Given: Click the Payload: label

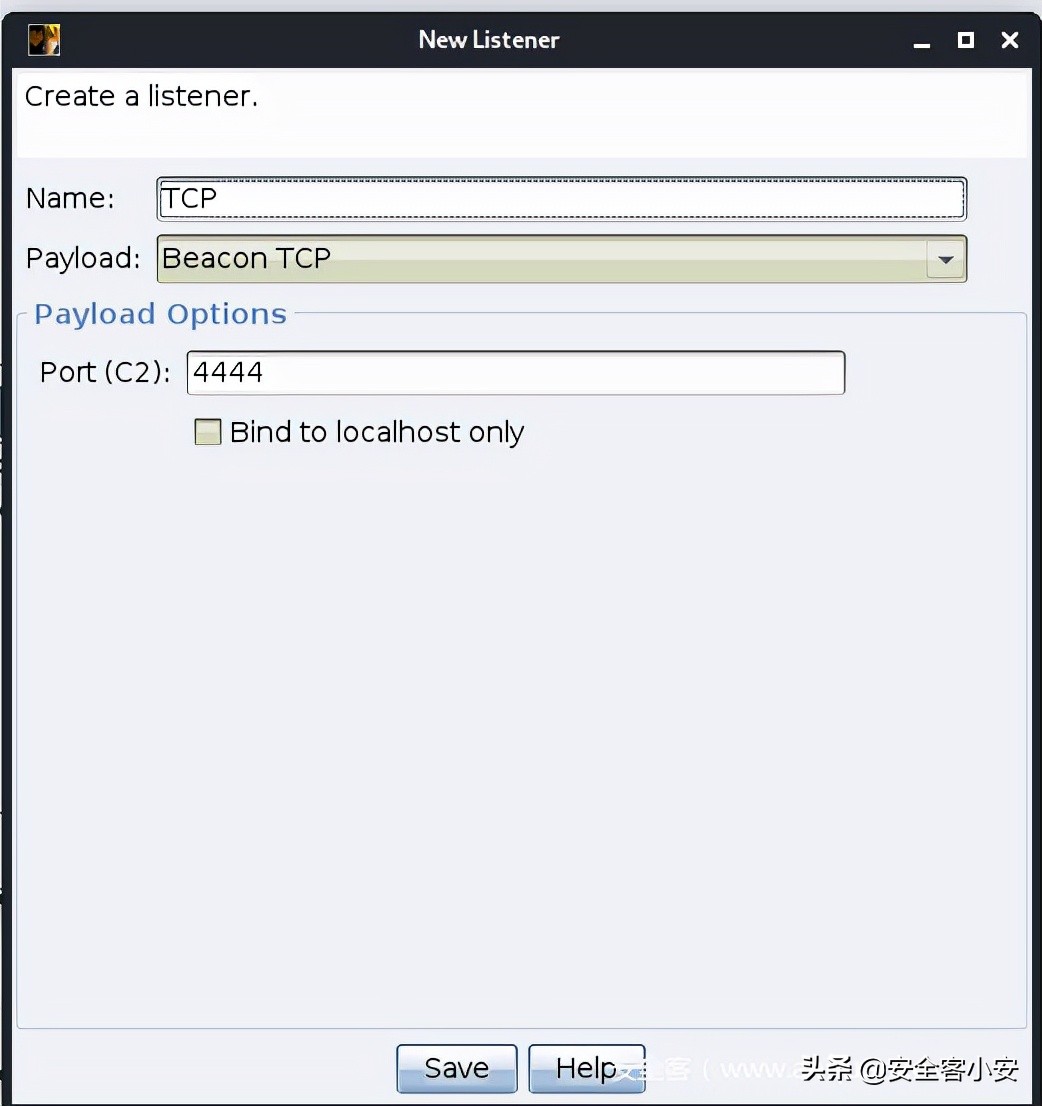Looking at the screenshot, I should coord(83,259).
